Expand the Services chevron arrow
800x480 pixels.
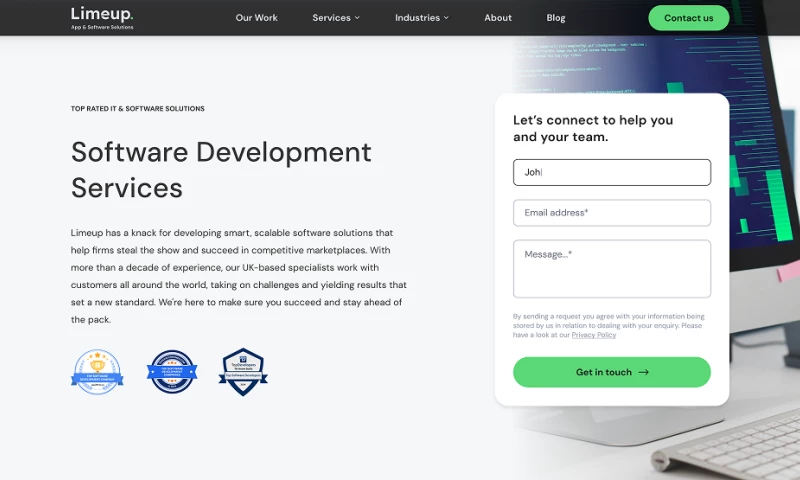coord(358,18)
